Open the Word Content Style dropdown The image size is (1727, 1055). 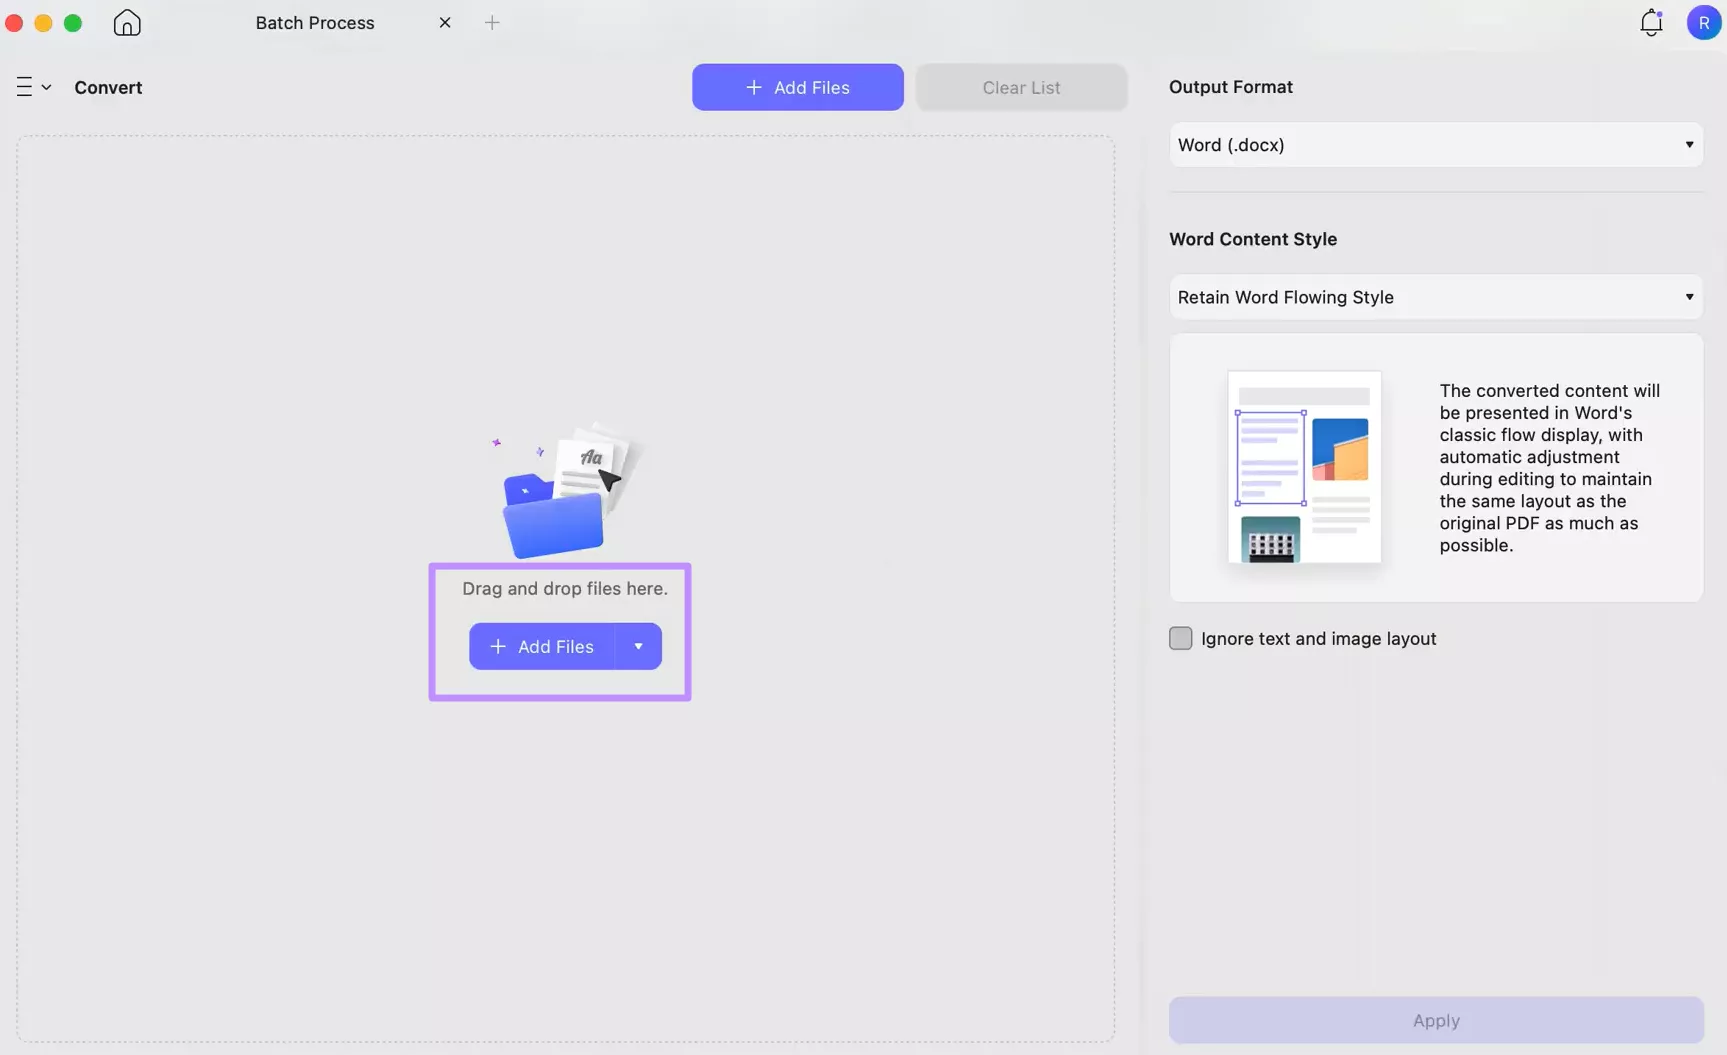(1434, 297)
